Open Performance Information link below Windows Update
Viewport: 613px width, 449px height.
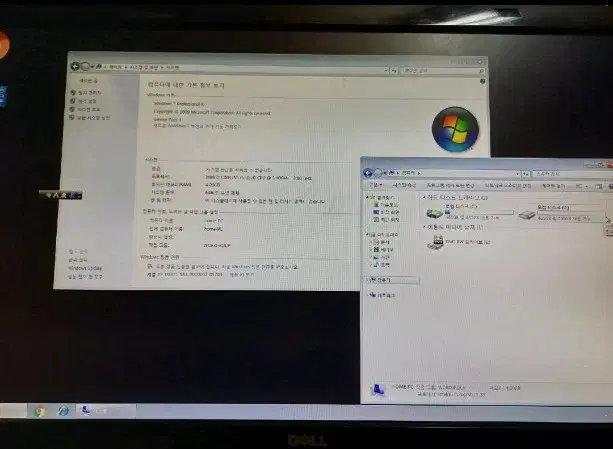coord(85,277)
